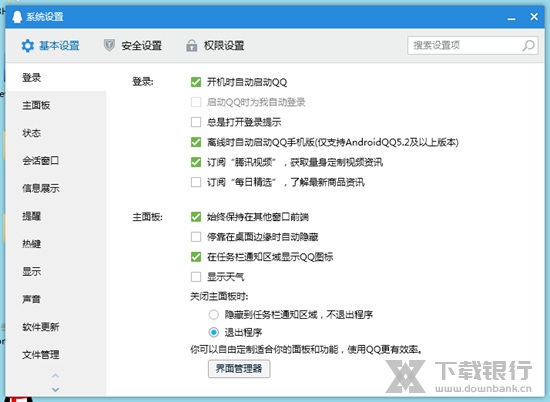The height and width of the screenshot is (402, 550).
Task: Click the shield icon for 安全设置
Action: tap(109, 45)
